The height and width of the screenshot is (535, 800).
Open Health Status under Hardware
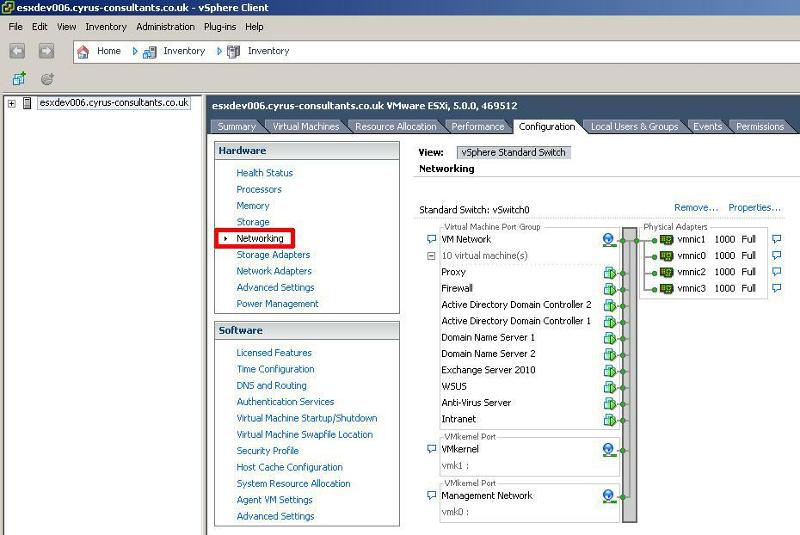tap(264, 173)
